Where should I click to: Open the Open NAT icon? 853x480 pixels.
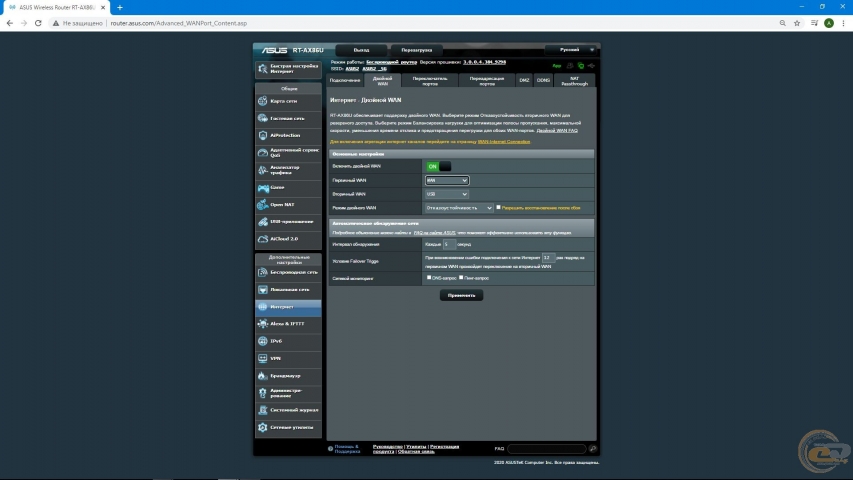[x=263, y=205]
